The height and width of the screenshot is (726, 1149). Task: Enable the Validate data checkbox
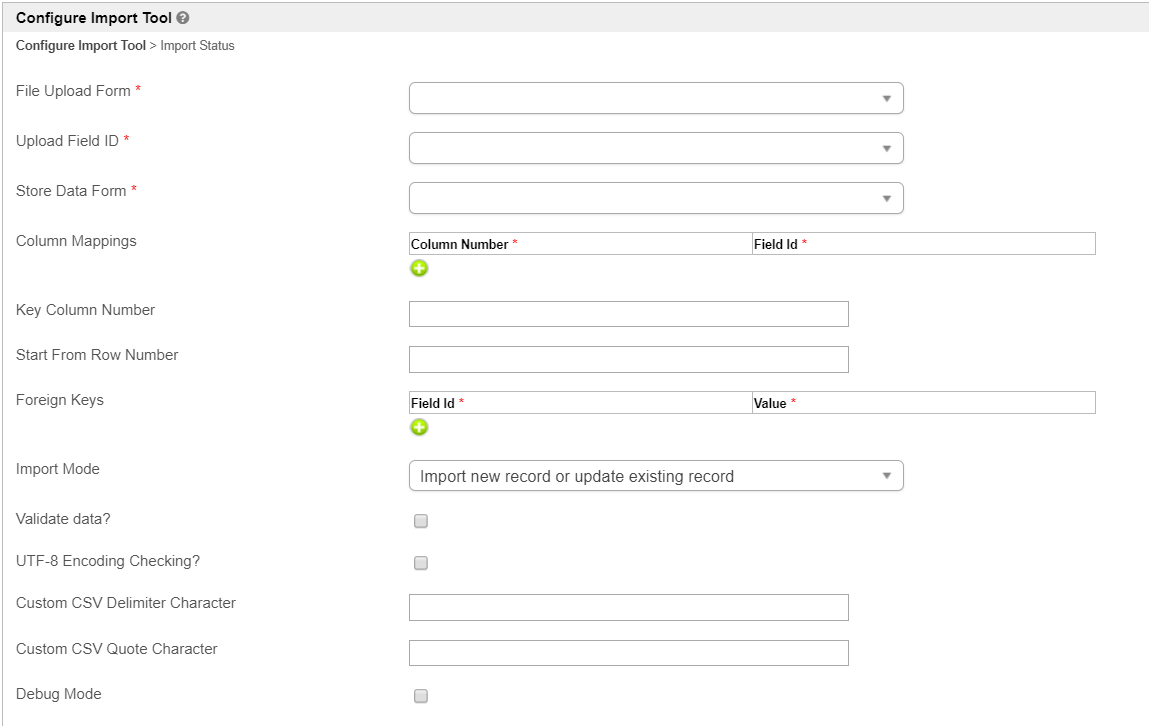coord(421,521)
